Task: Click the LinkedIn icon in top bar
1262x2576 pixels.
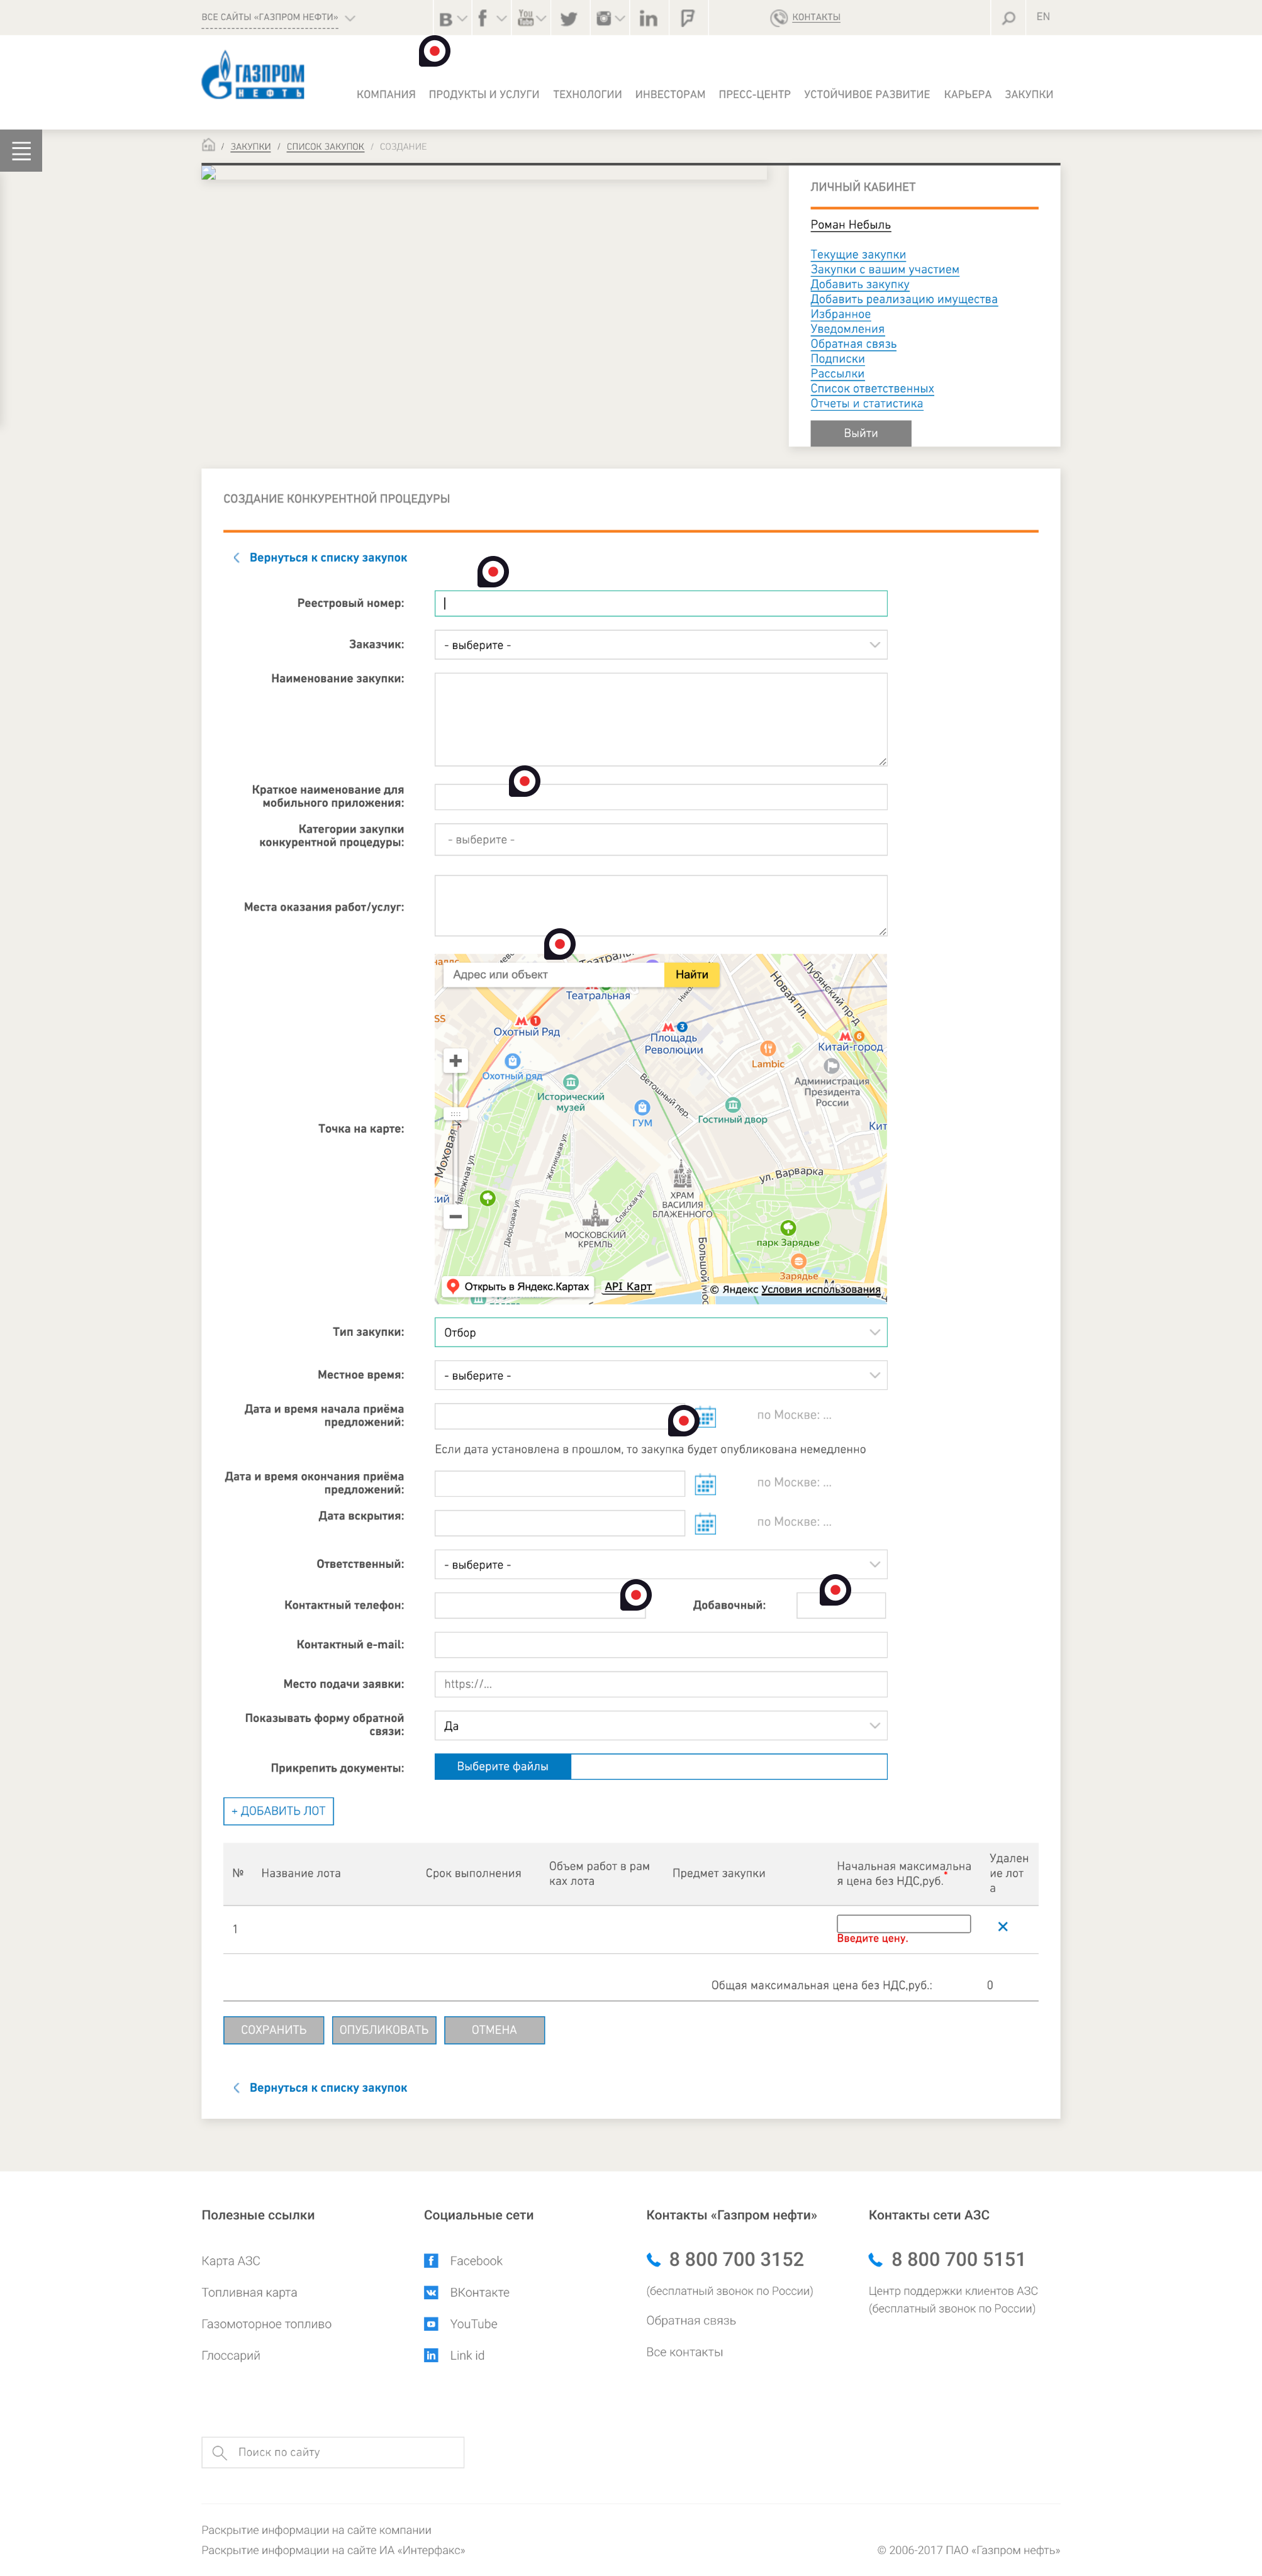Action: (648, 18)
